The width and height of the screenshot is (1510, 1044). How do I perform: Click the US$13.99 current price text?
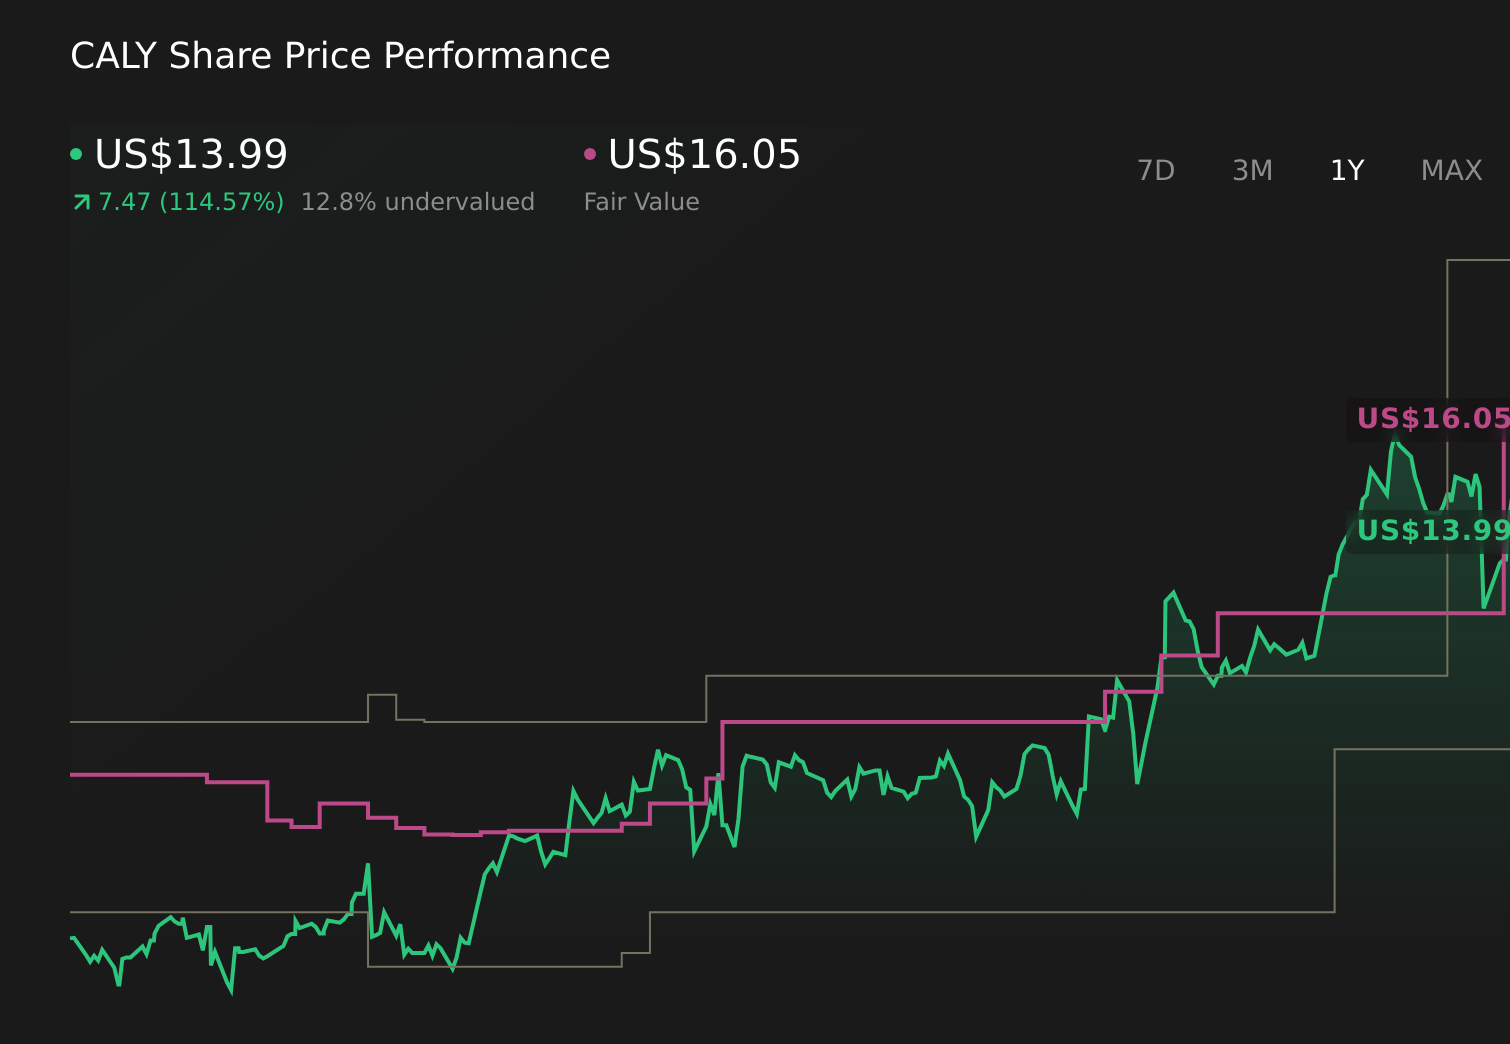click(x=190, y=155)
